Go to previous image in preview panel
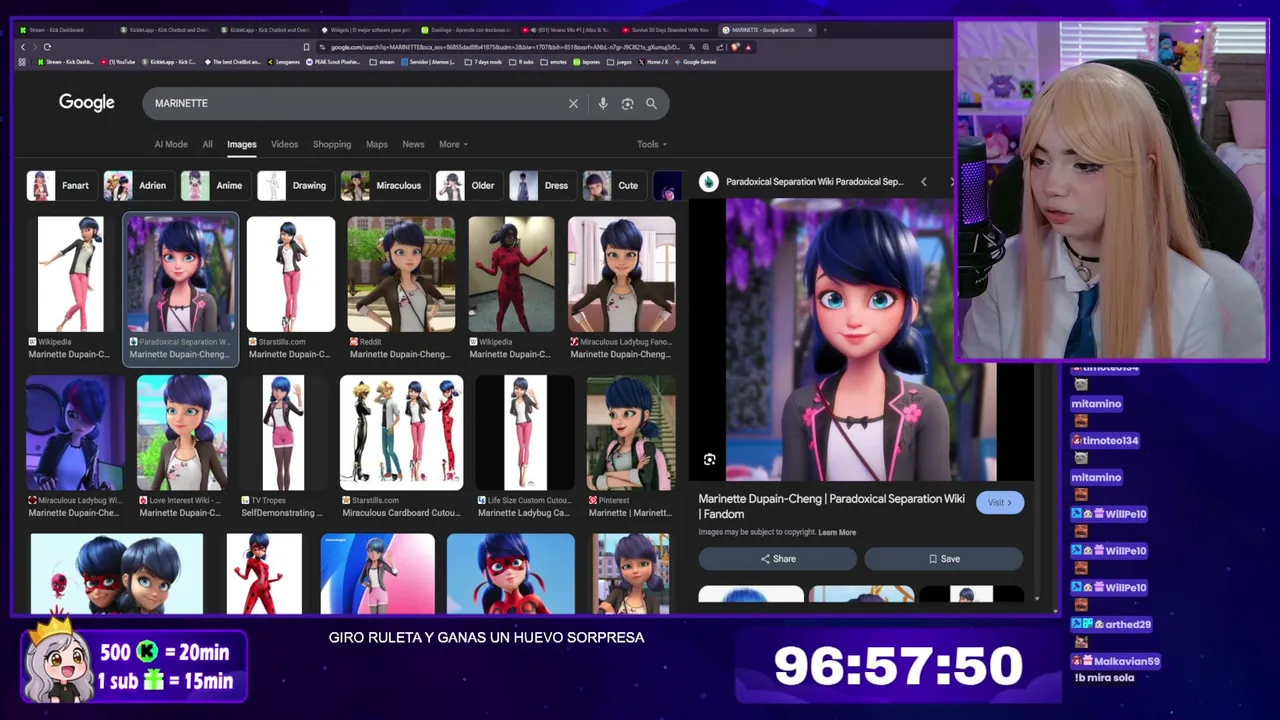 (923, 182)
